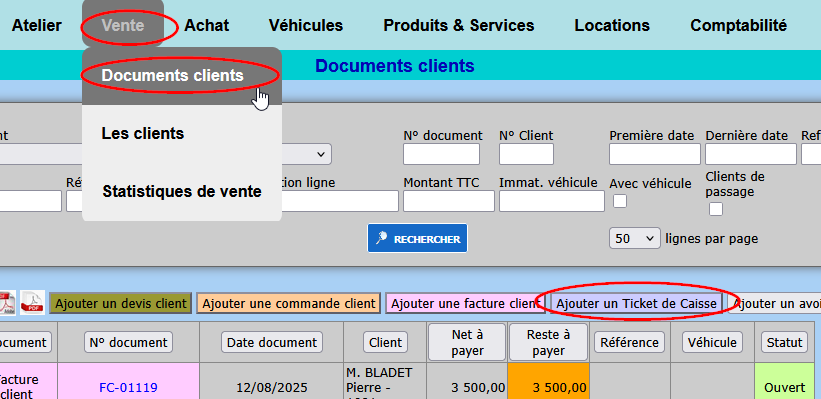Viewport: 821px width, 399px height.
Task: Click the Dernière date field
Action: [x=751, y=154]
